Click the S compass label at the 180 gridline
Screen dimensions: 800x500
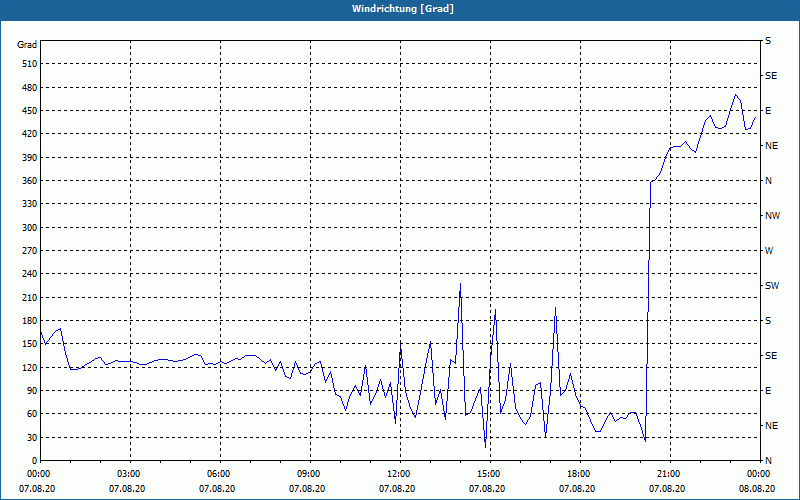click(x=768, y=321)
